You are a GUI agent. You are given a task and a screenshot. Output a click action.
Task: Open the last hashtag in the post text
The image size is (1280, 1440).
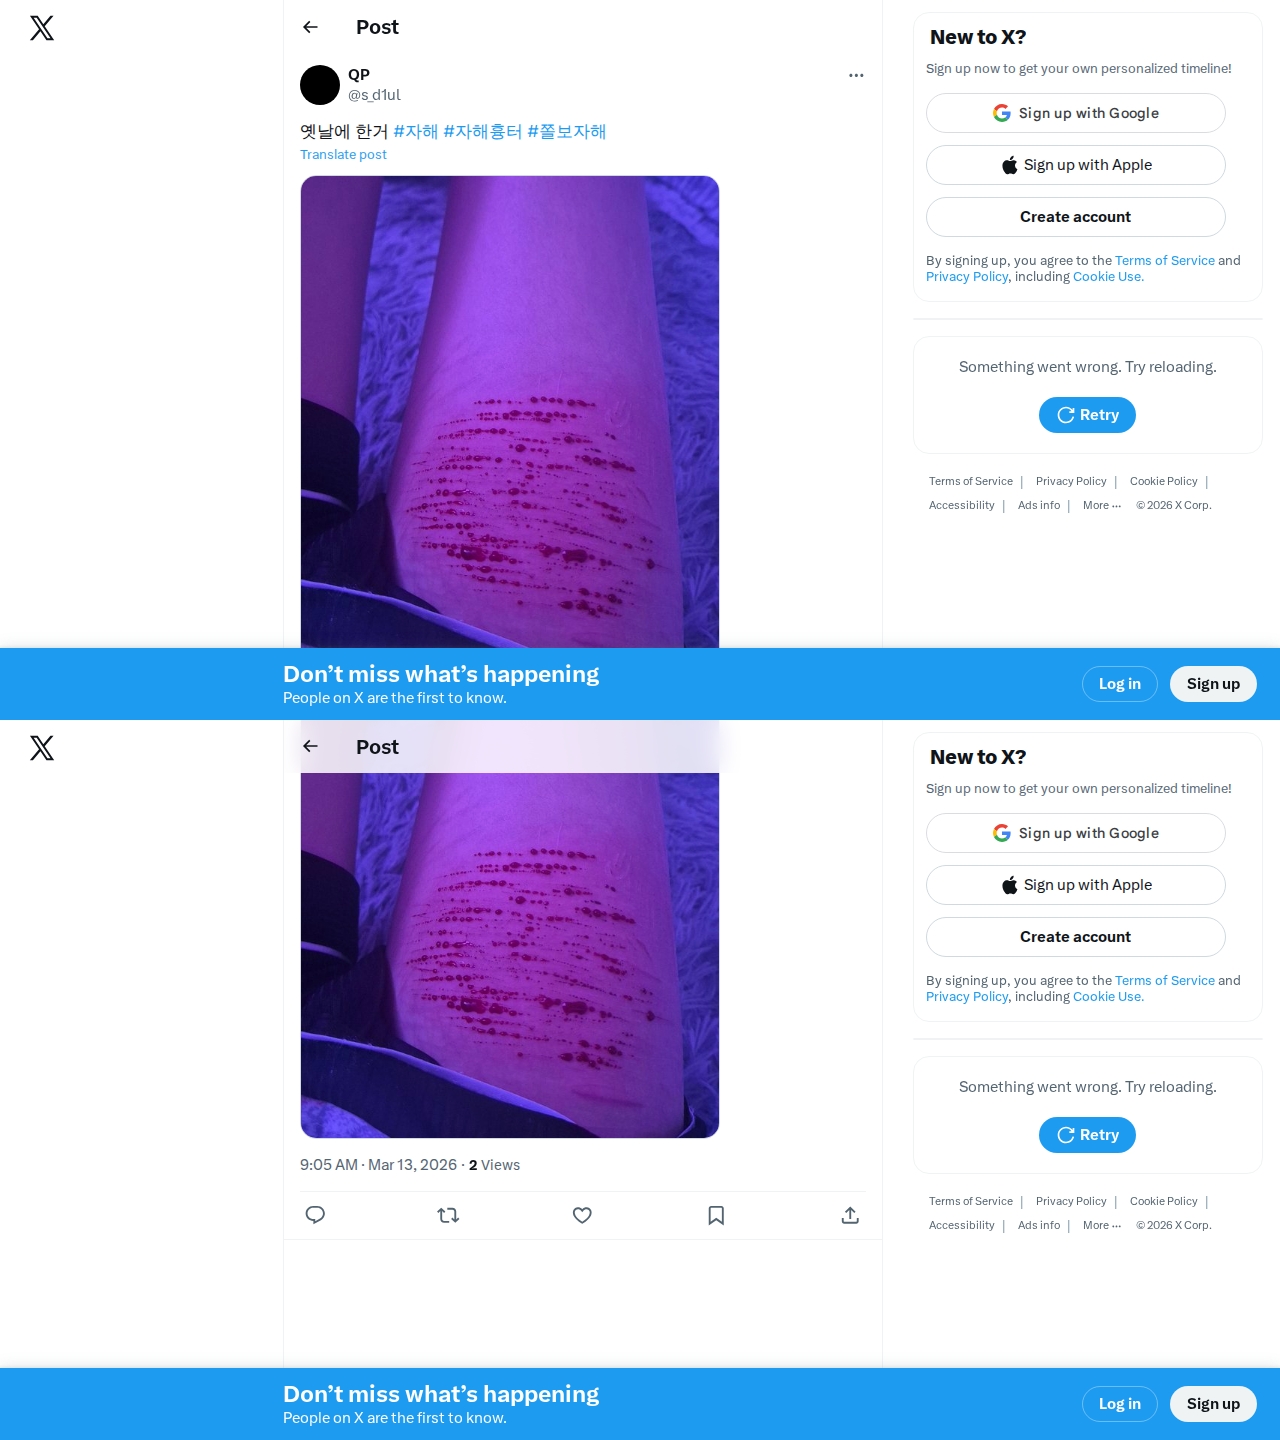pos(567,132)
